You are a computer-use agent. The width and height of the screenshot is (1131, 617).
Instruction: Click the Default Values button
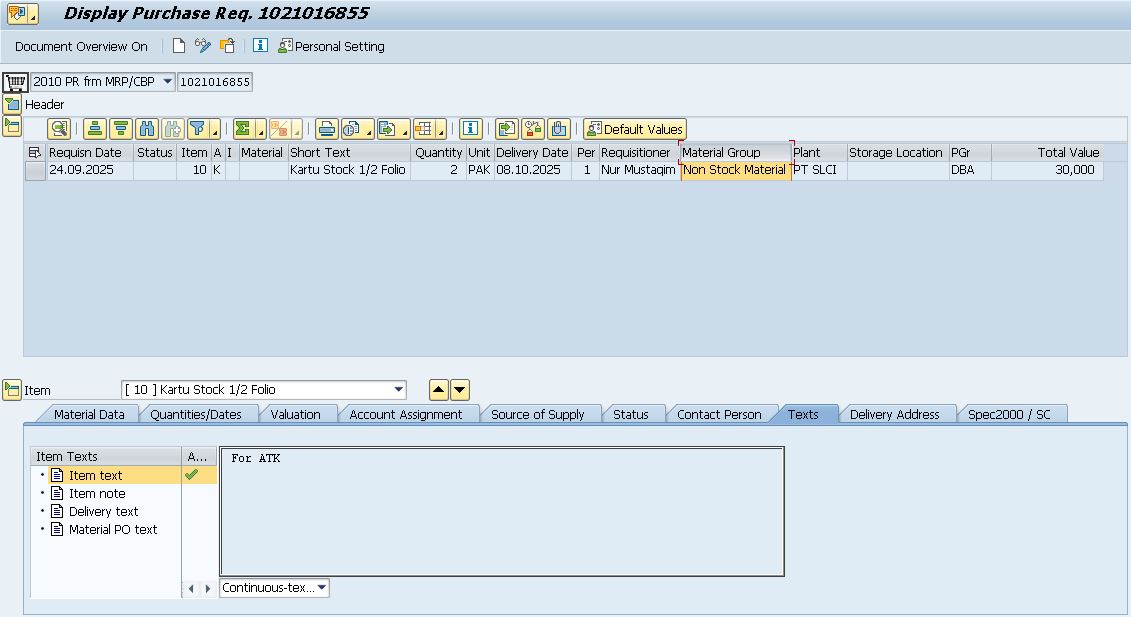(x=635, y=129)
